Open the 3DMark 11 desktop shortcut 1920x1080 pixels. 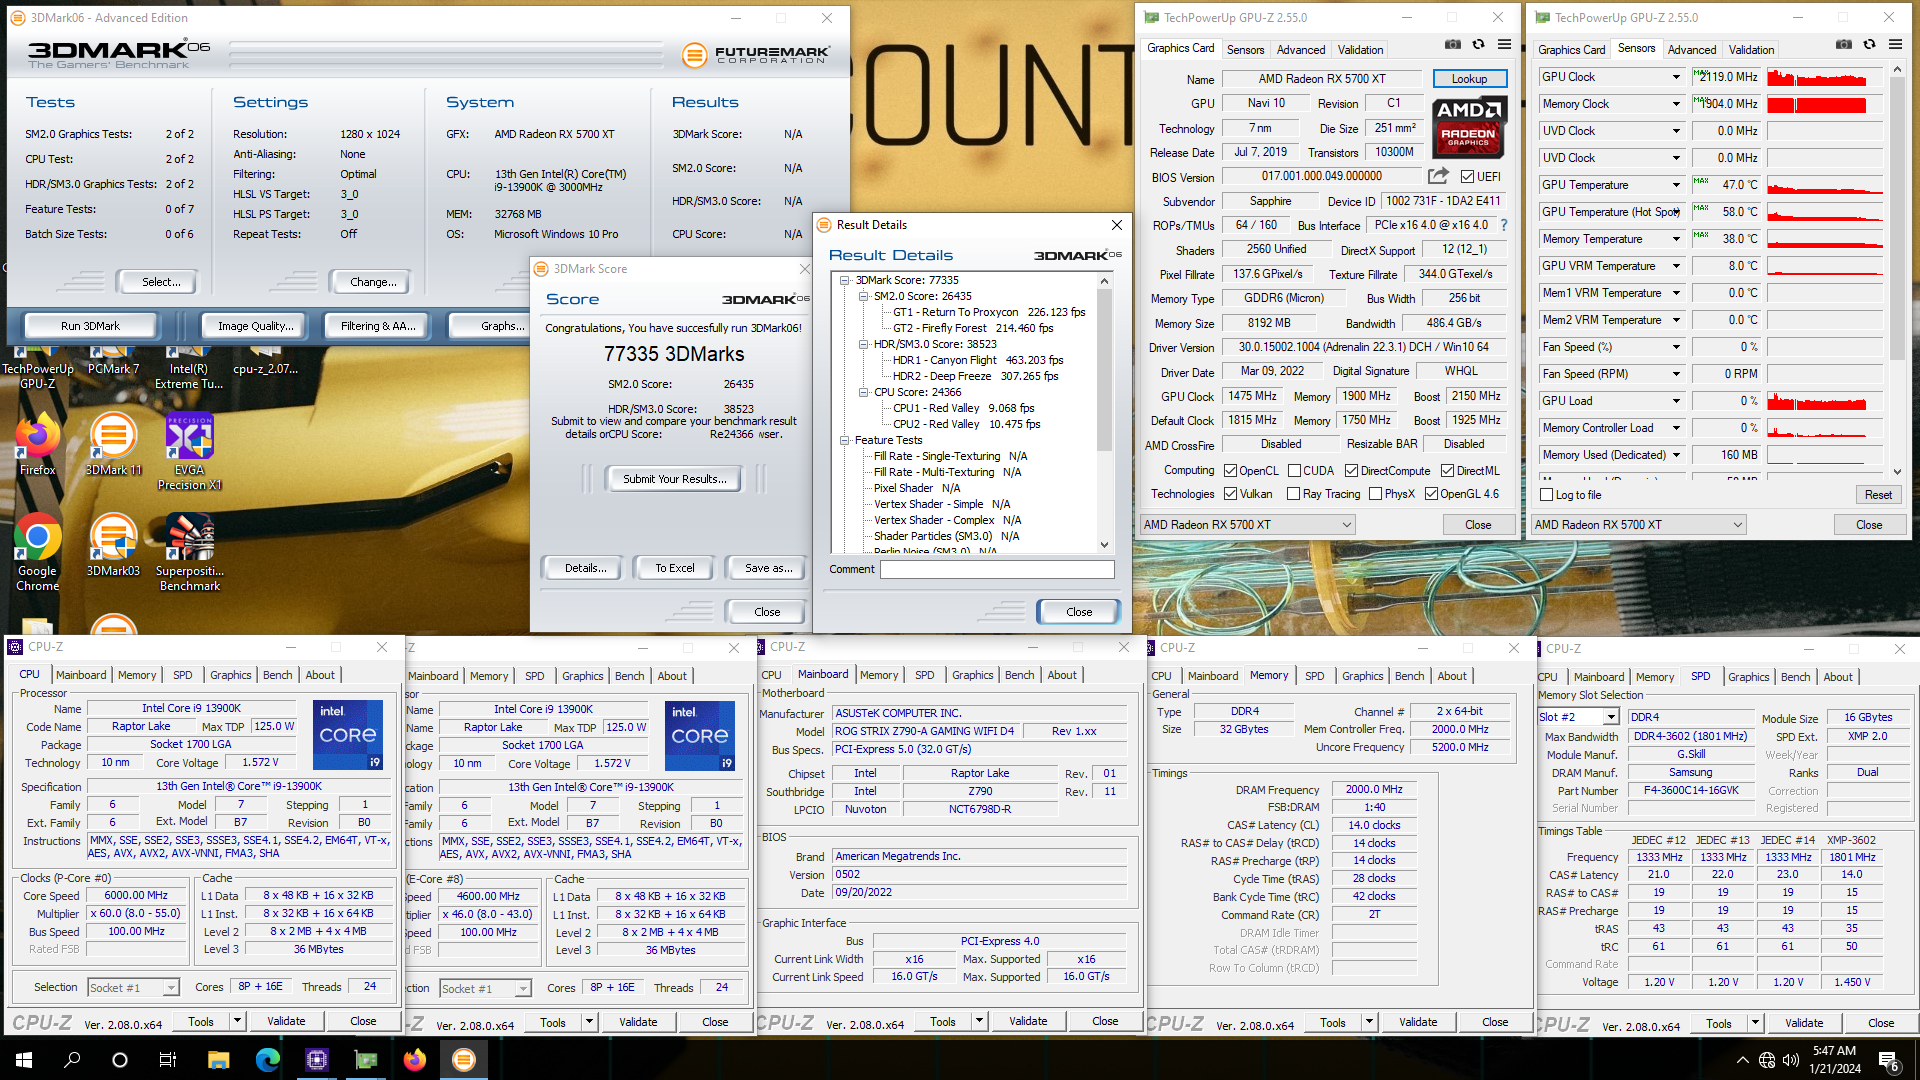[113, 446]
